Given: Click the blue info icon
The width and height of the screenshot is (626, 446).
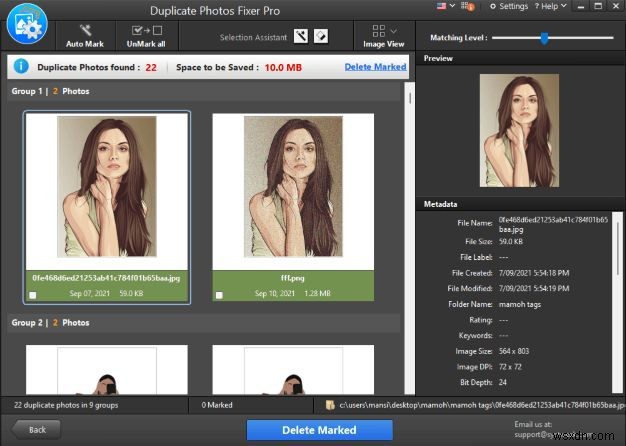Looking at the screenshot, I should click(21, 67).
